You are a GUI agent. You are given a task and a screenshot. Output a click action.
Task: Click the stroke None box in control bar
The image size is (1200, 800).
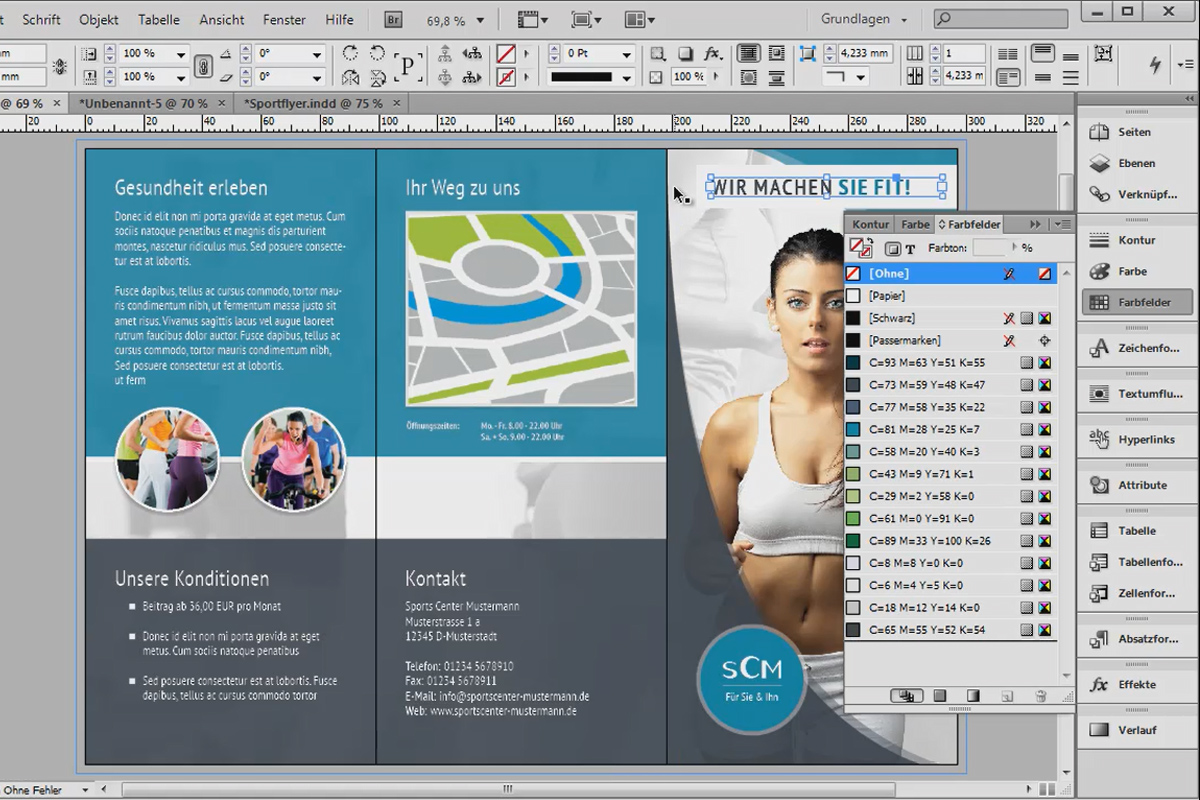(507, 77)
